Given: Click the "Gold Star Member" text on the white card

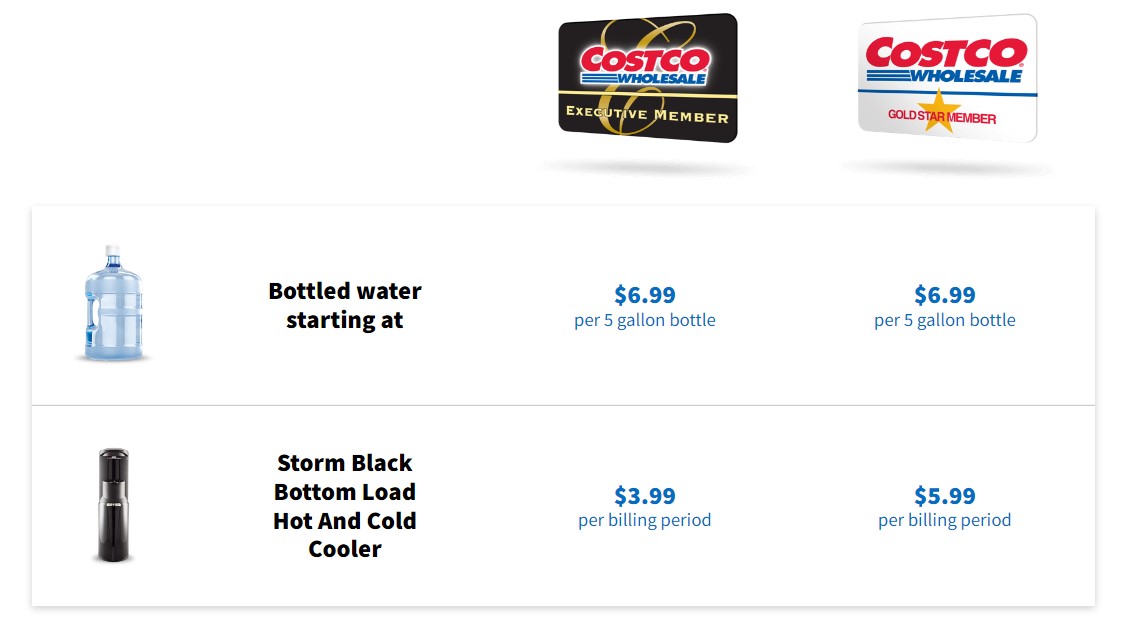Looking at the screenshot, I should coord(942,118).
